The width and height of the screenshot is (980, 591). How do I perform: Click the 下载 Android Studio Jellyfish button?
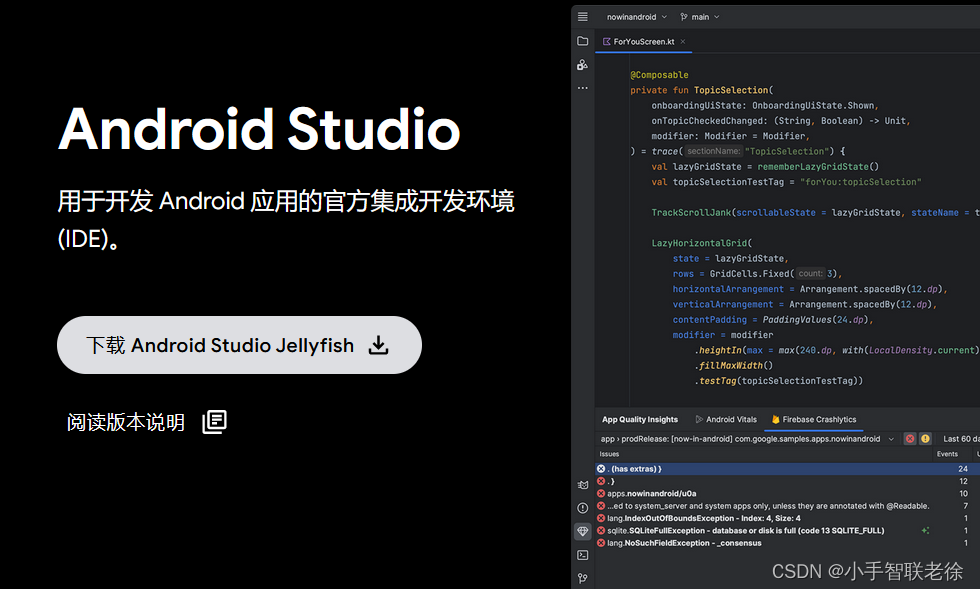tap(239, 345)
